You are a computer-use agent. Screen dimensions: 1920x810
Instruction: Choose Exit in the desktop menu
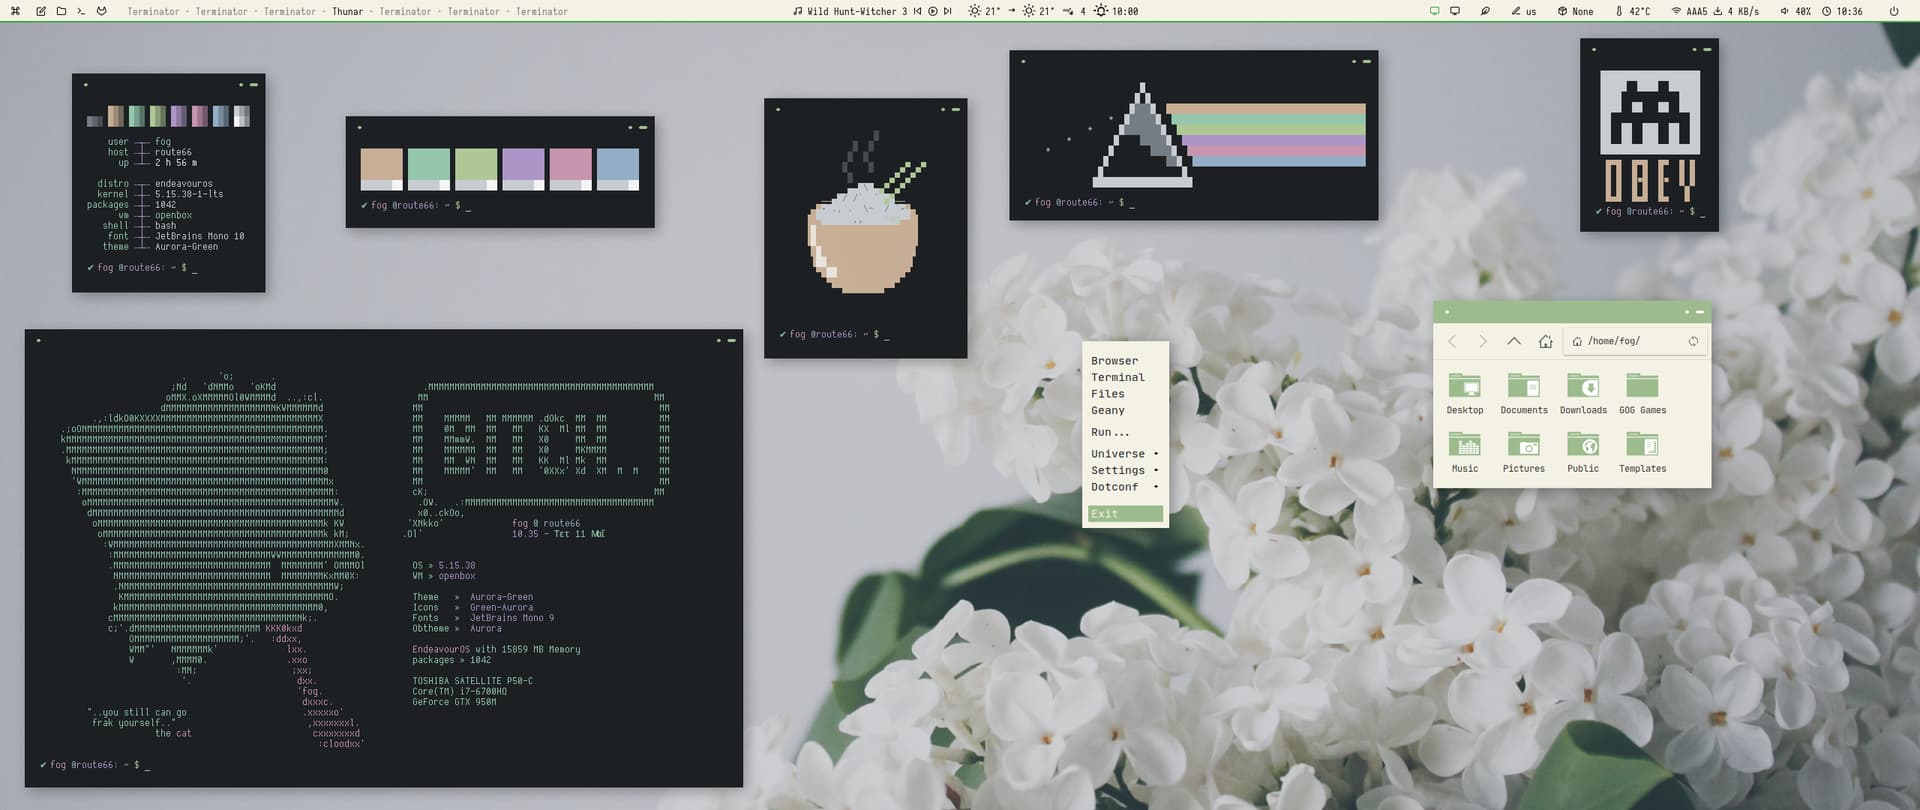pos(1125,514)
